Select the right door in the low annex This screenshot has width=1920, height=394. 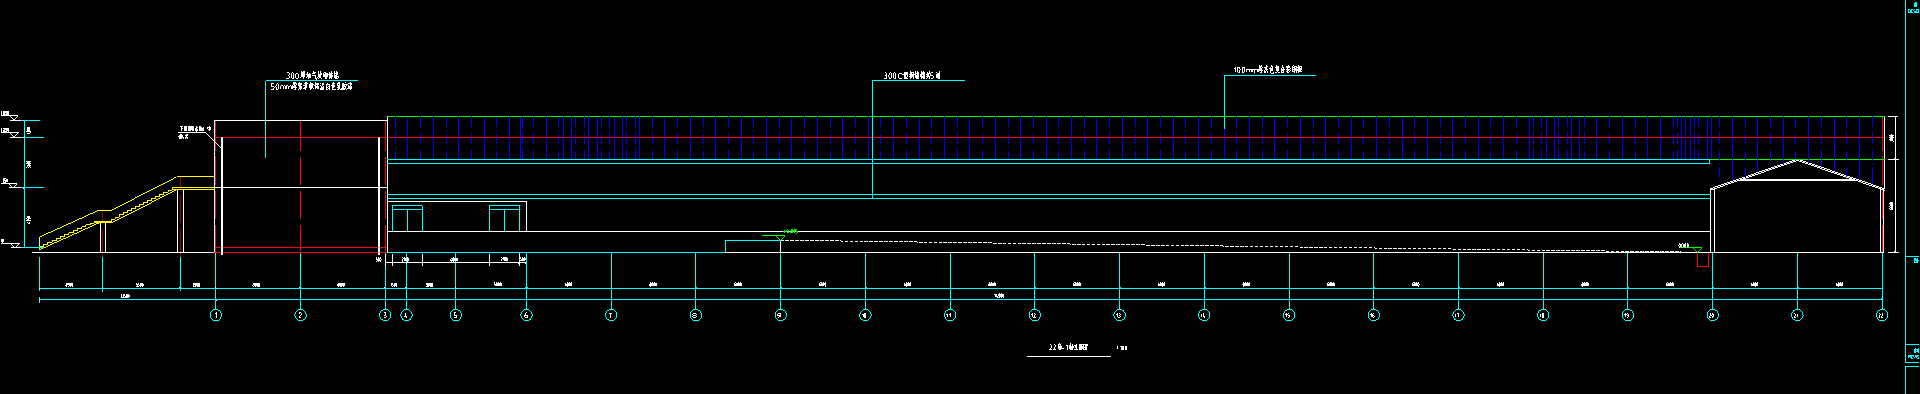point(504,218)
